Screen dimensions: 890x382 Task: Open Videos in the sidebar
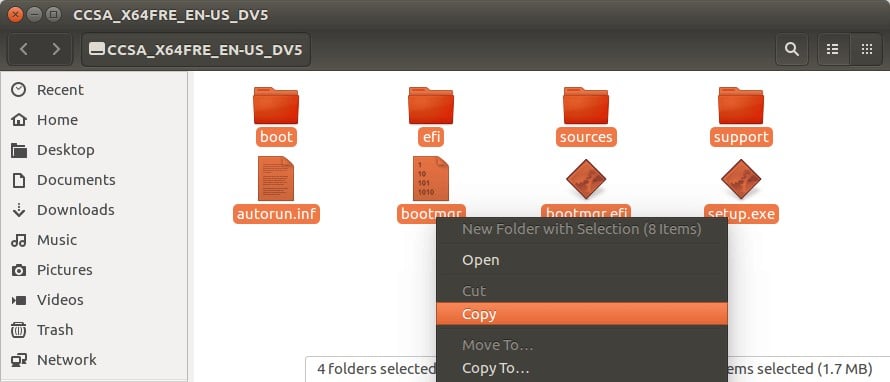pyautogui.click(x=94, y=300)
